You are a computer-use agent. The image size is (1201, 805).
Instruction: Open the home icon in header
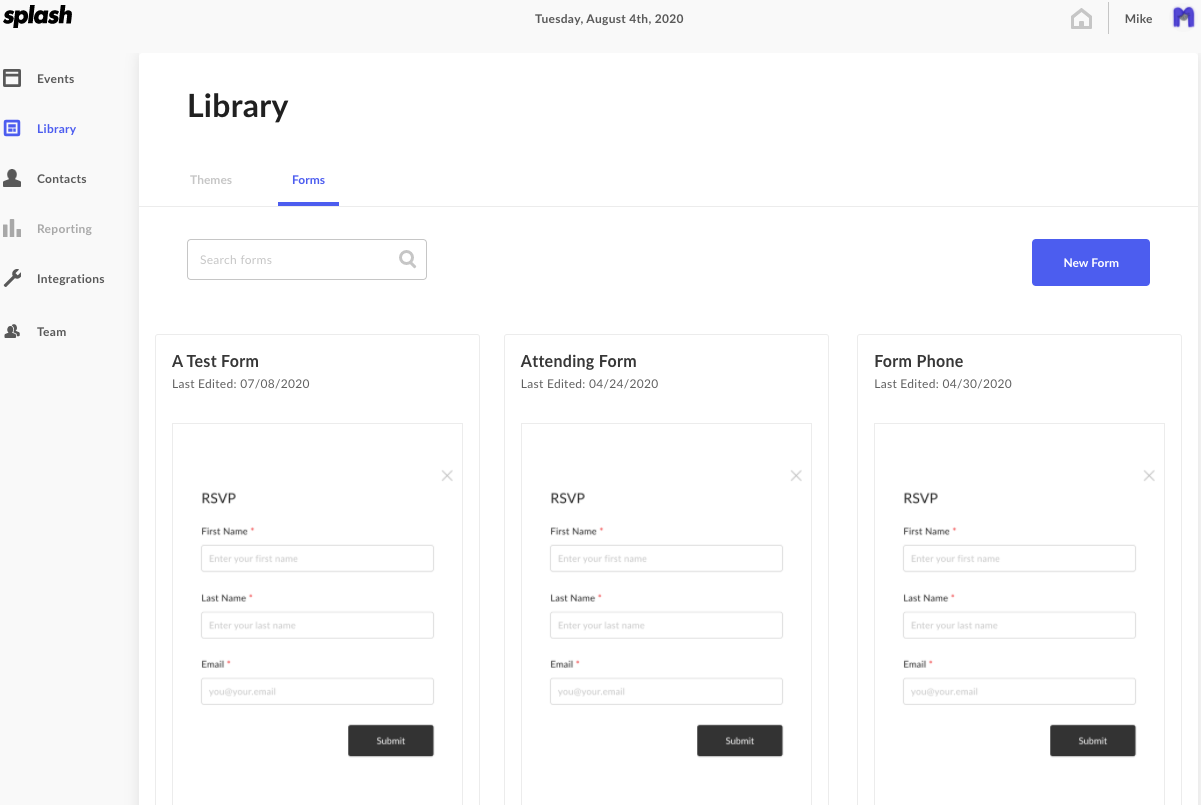[1081, 19]
